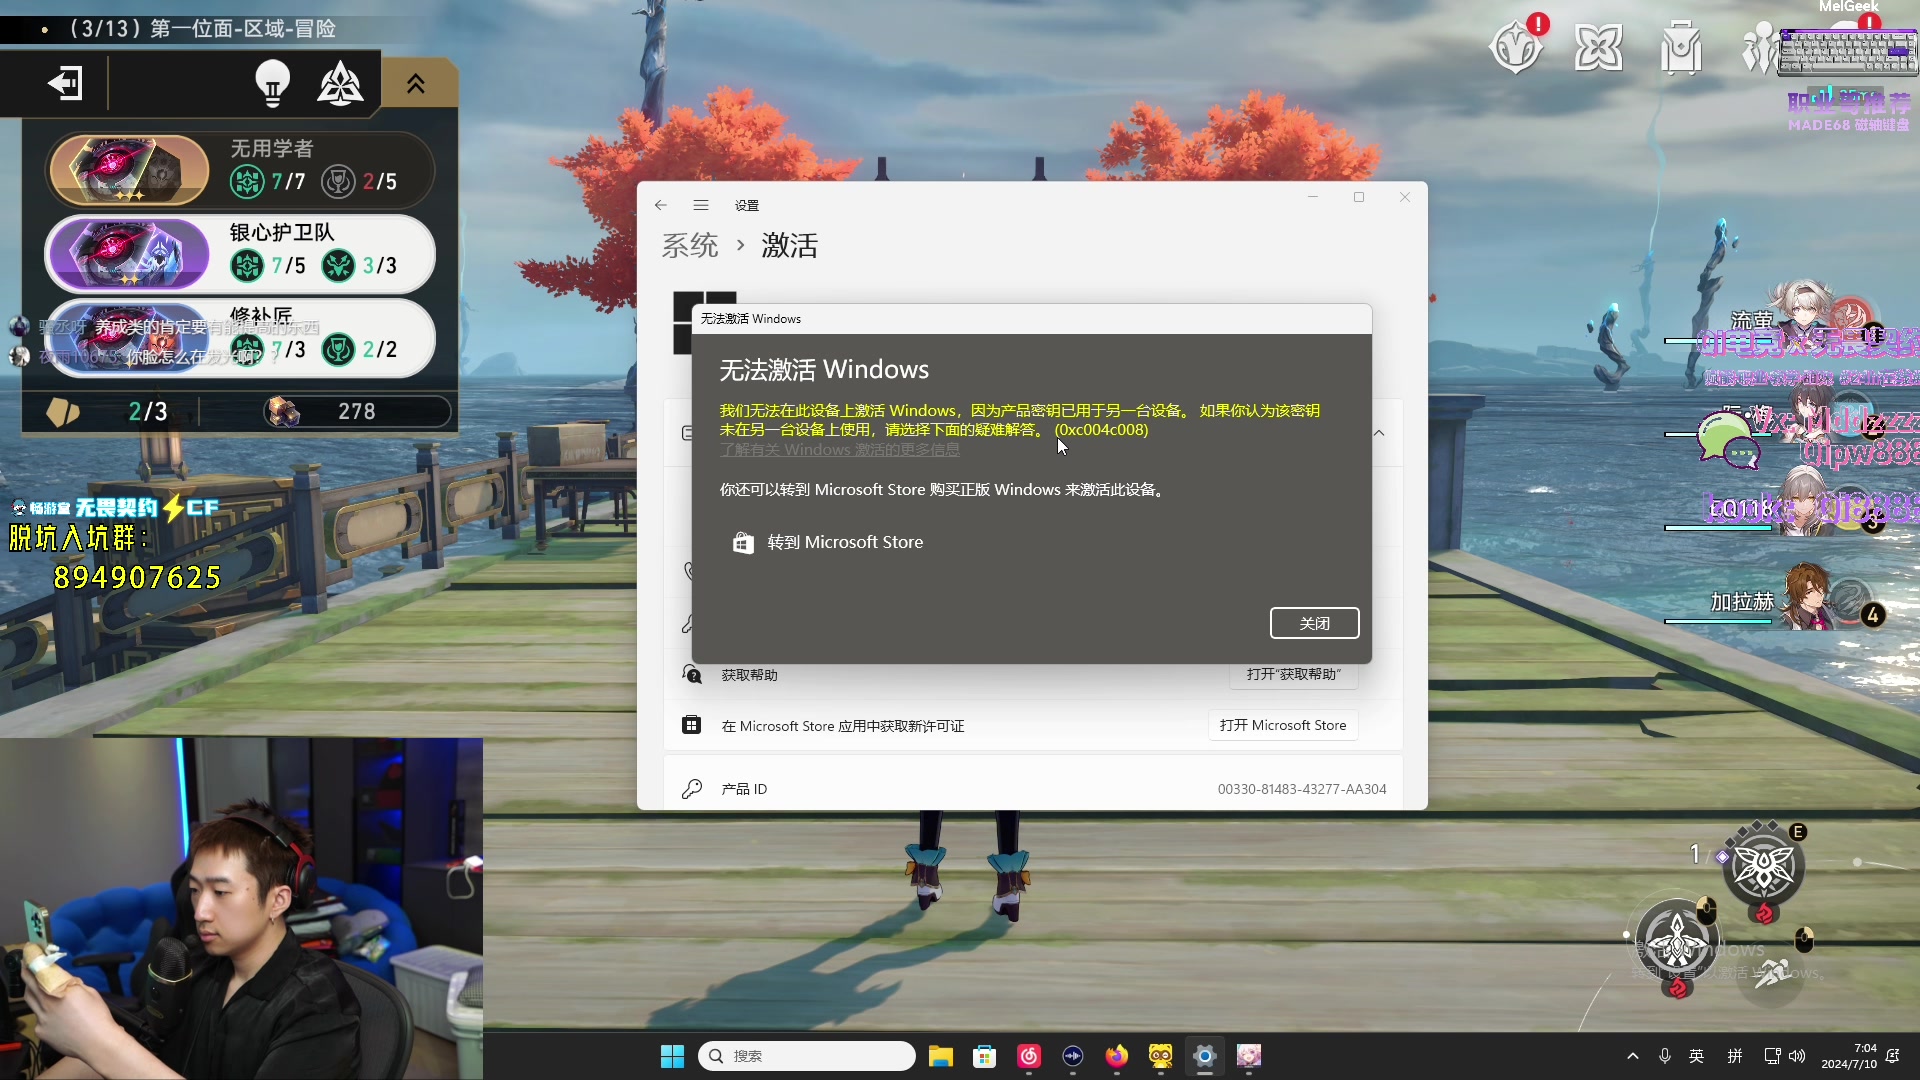
Task: Open the yellow mascot app in taskbar
Action: 1161,1056
